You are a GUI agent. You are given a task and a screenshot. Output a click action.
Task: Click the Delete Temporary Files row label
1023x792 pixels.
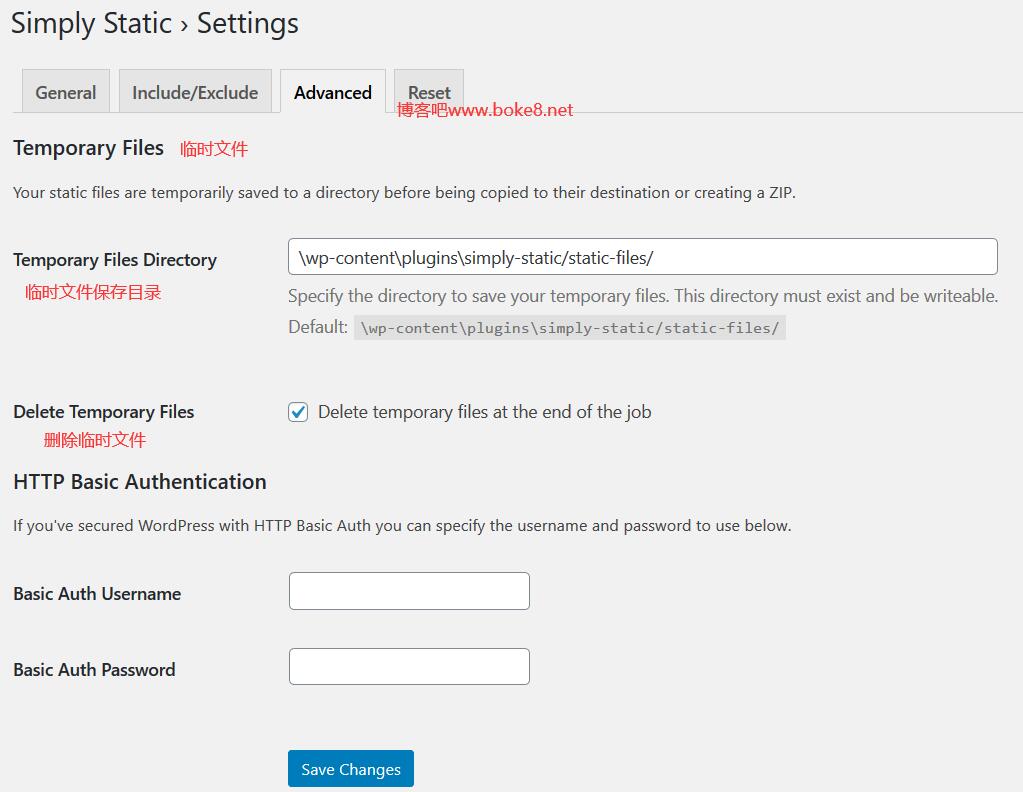click(x=104, y=412)
